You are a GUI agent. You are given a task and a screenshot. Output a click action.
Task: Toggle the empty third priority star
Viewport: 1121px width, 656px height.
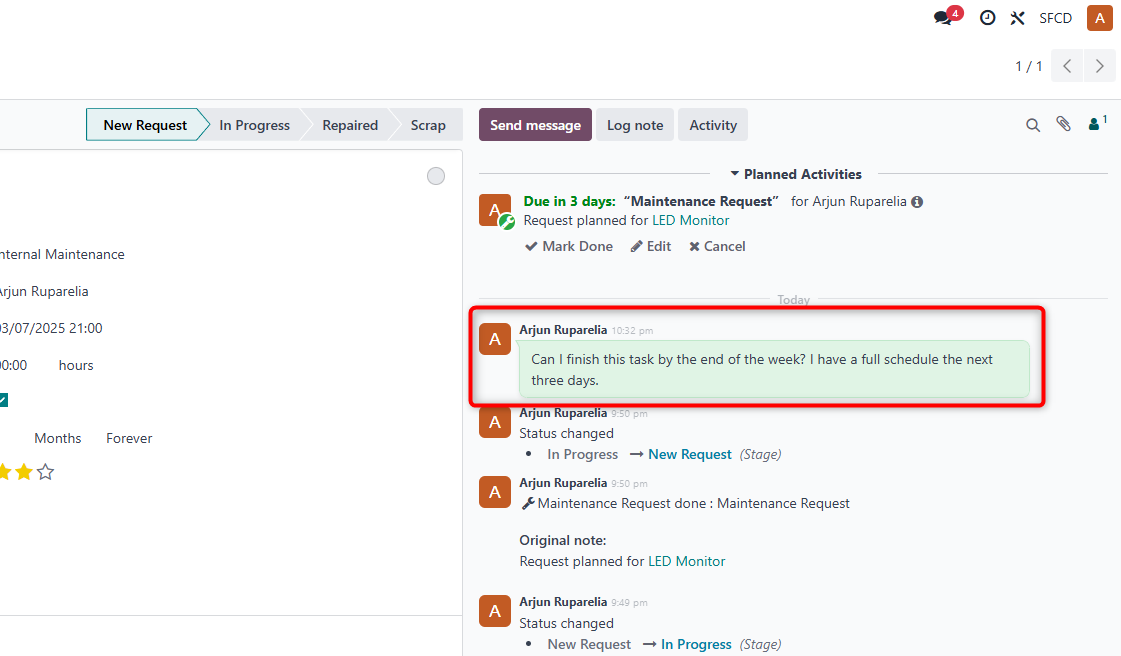(x=45, y=471)
